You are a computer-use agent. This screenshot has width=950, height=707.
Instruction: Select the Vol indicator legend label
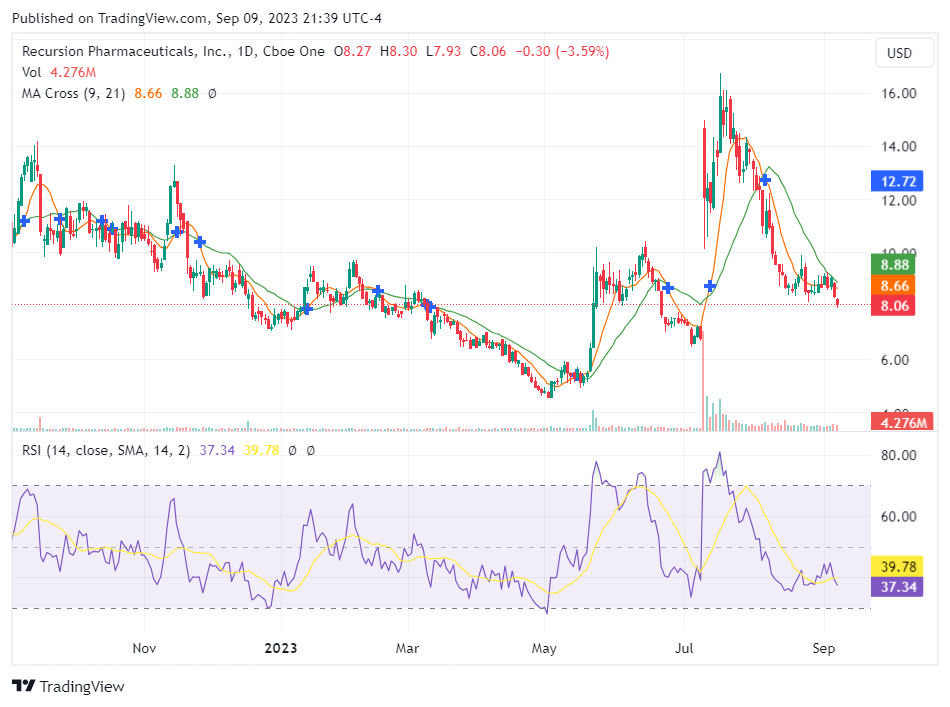pos(32,73)
